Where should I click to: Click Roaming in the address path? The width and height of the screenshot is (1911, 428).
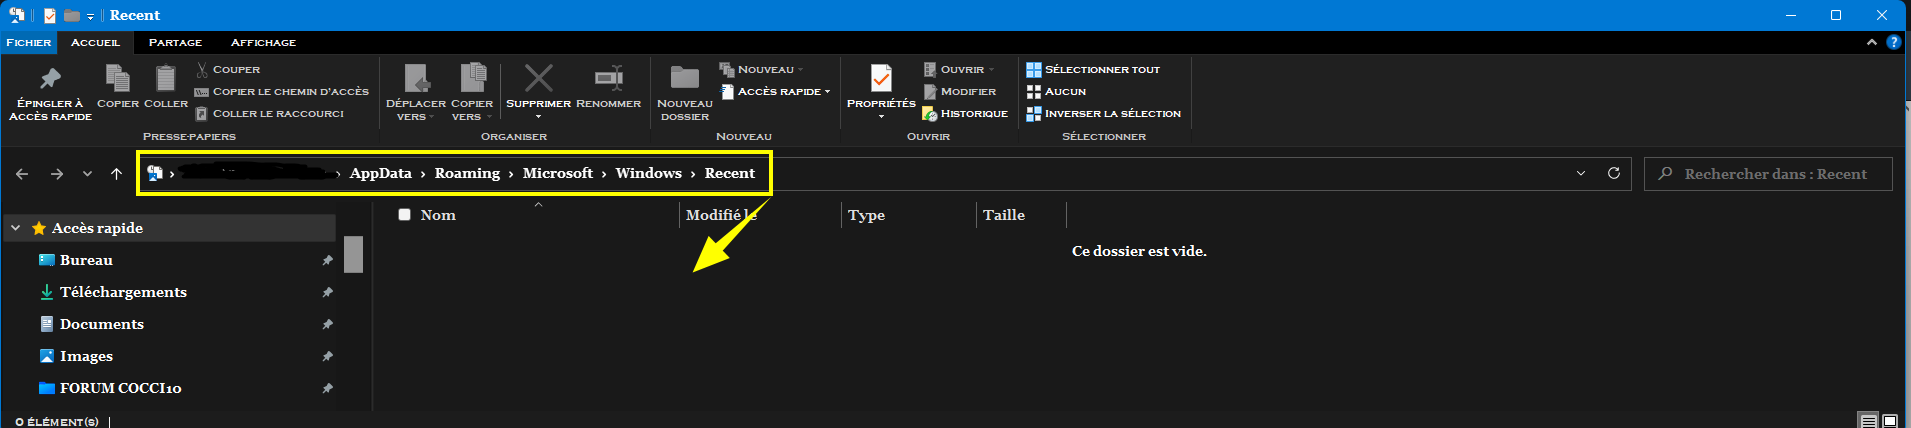(x=467, y=173)
